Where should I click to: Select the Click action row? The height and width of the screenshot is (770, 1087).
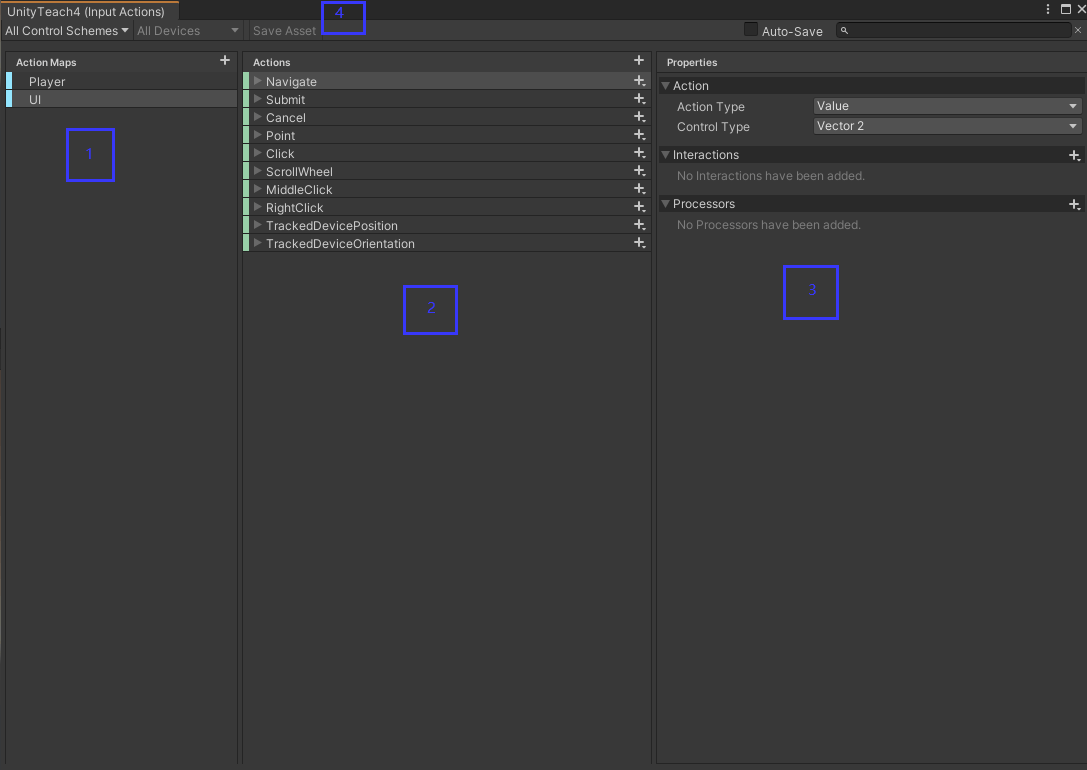(x=446, y=153)
